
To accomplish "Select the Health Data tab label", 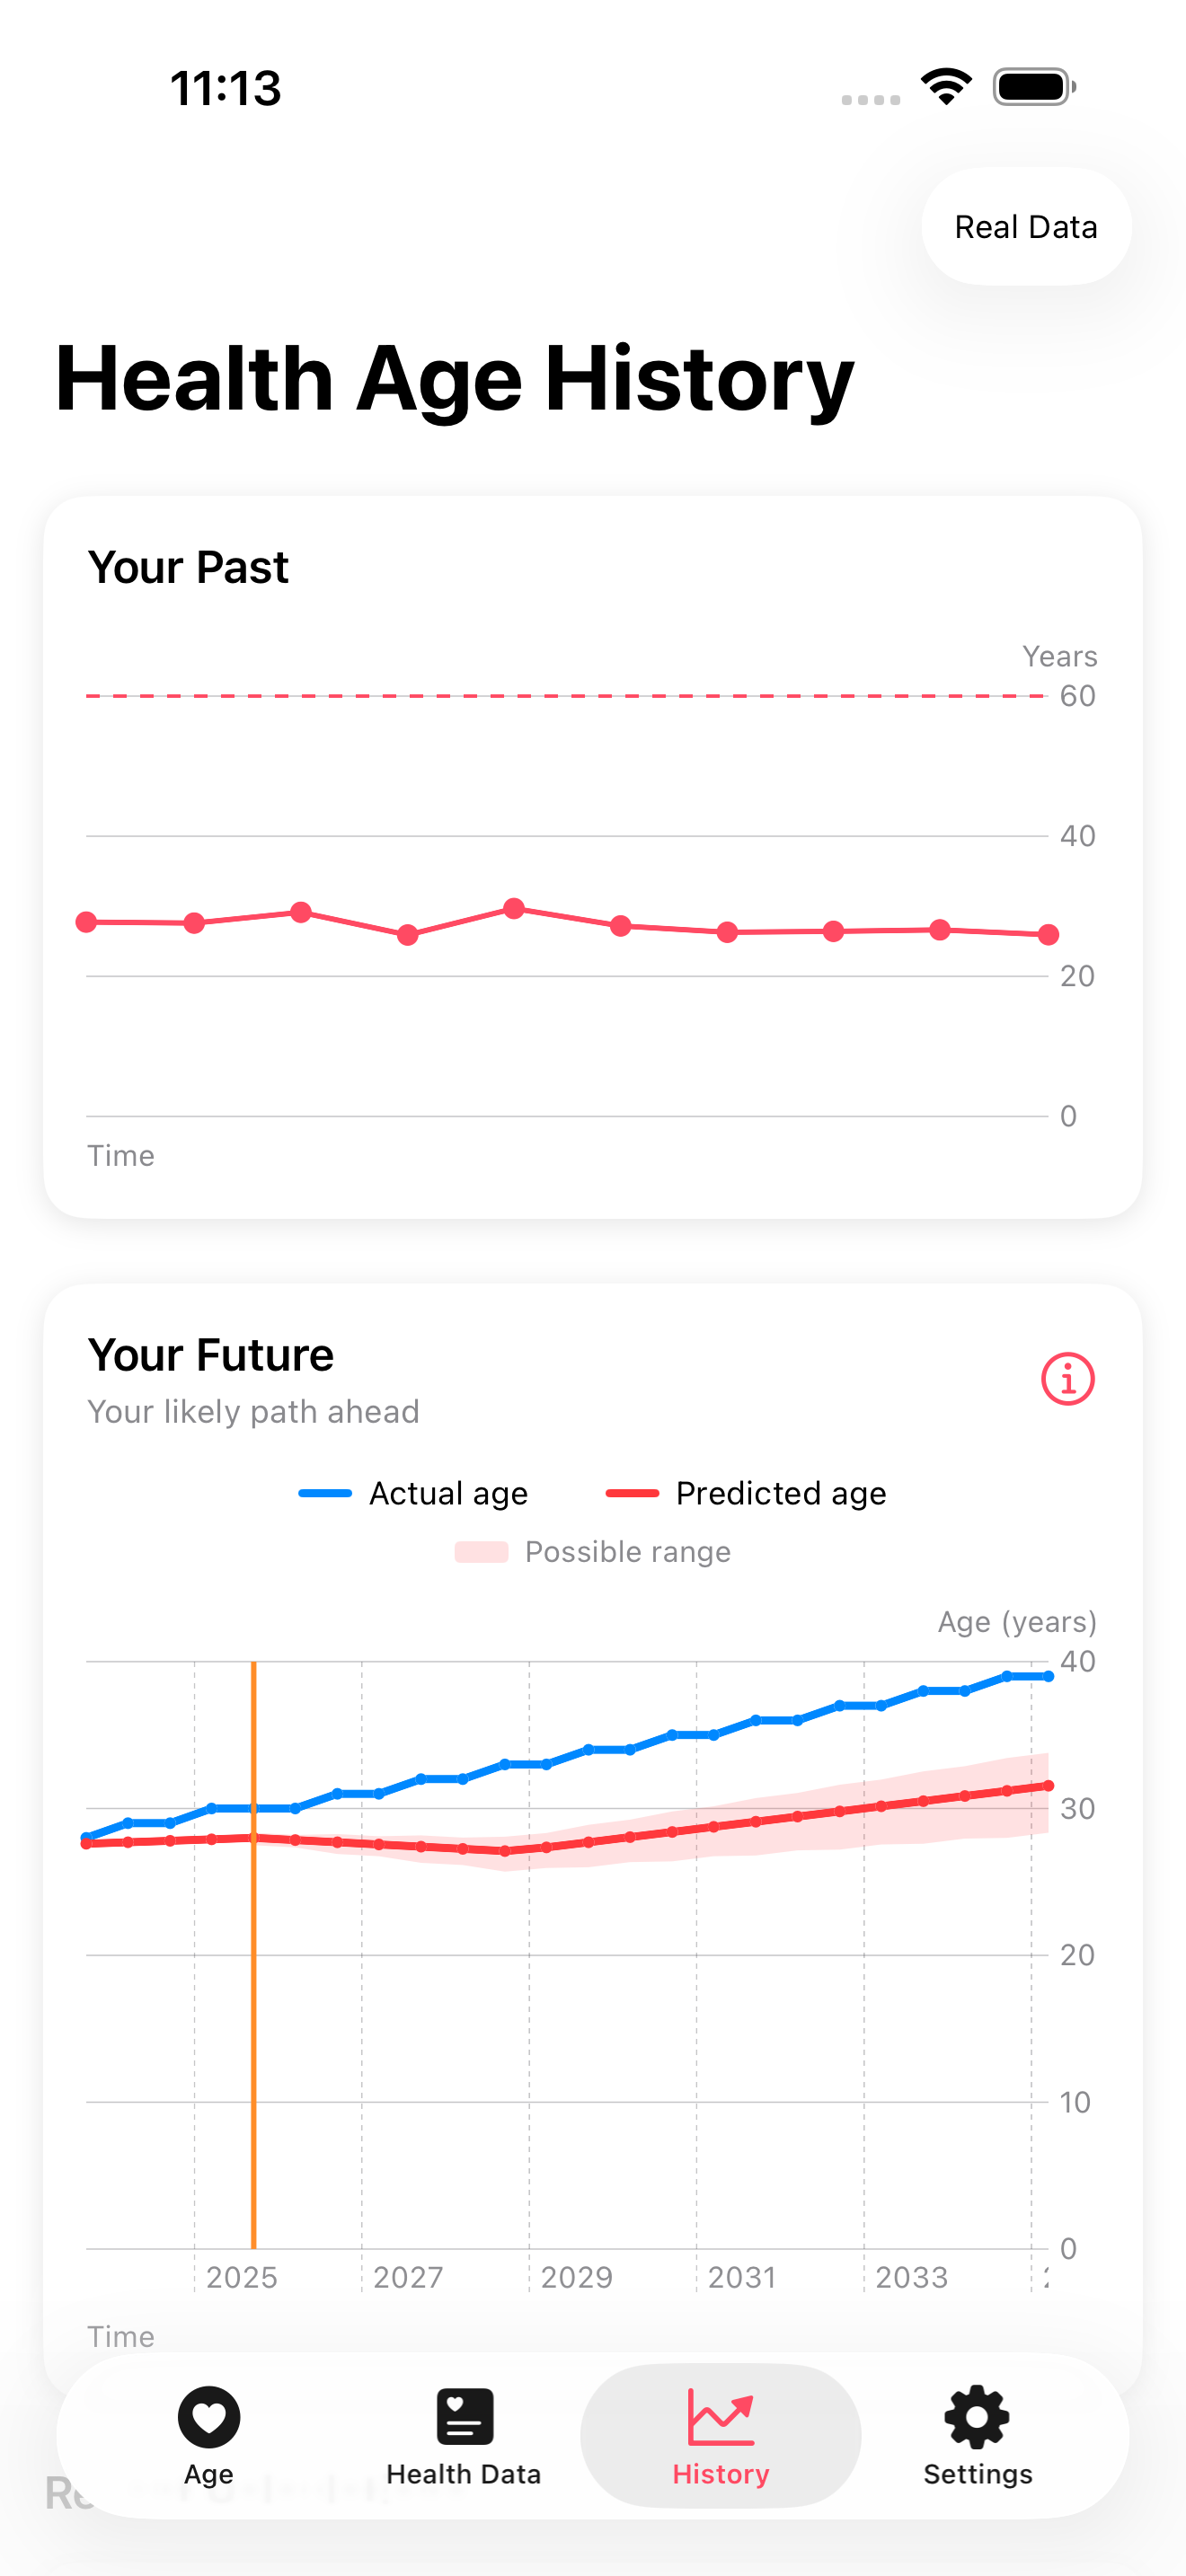I will (x=464, y=2474).
